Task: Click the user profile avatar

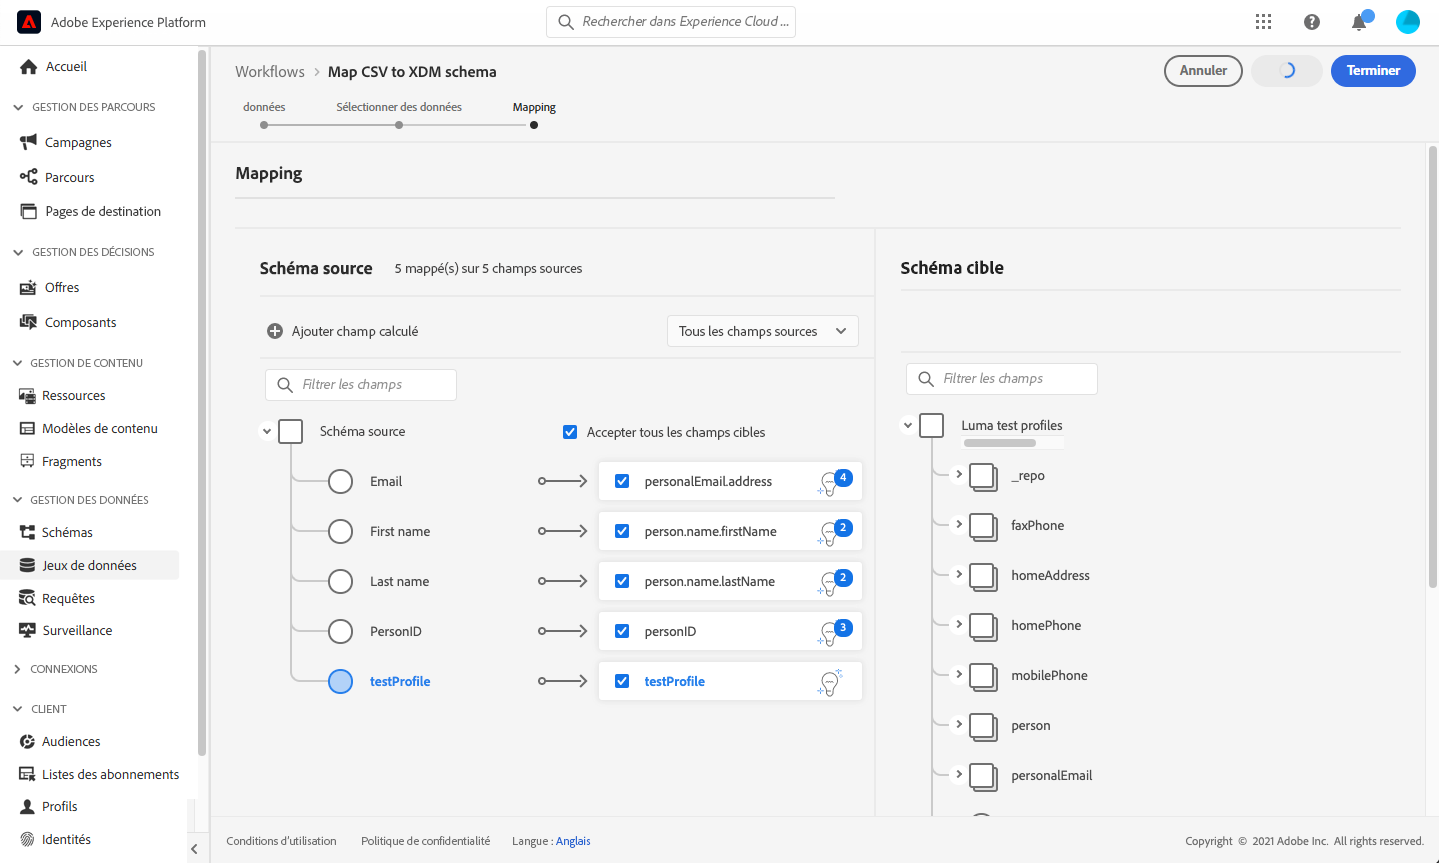Action: click(x=1408, y=22)
